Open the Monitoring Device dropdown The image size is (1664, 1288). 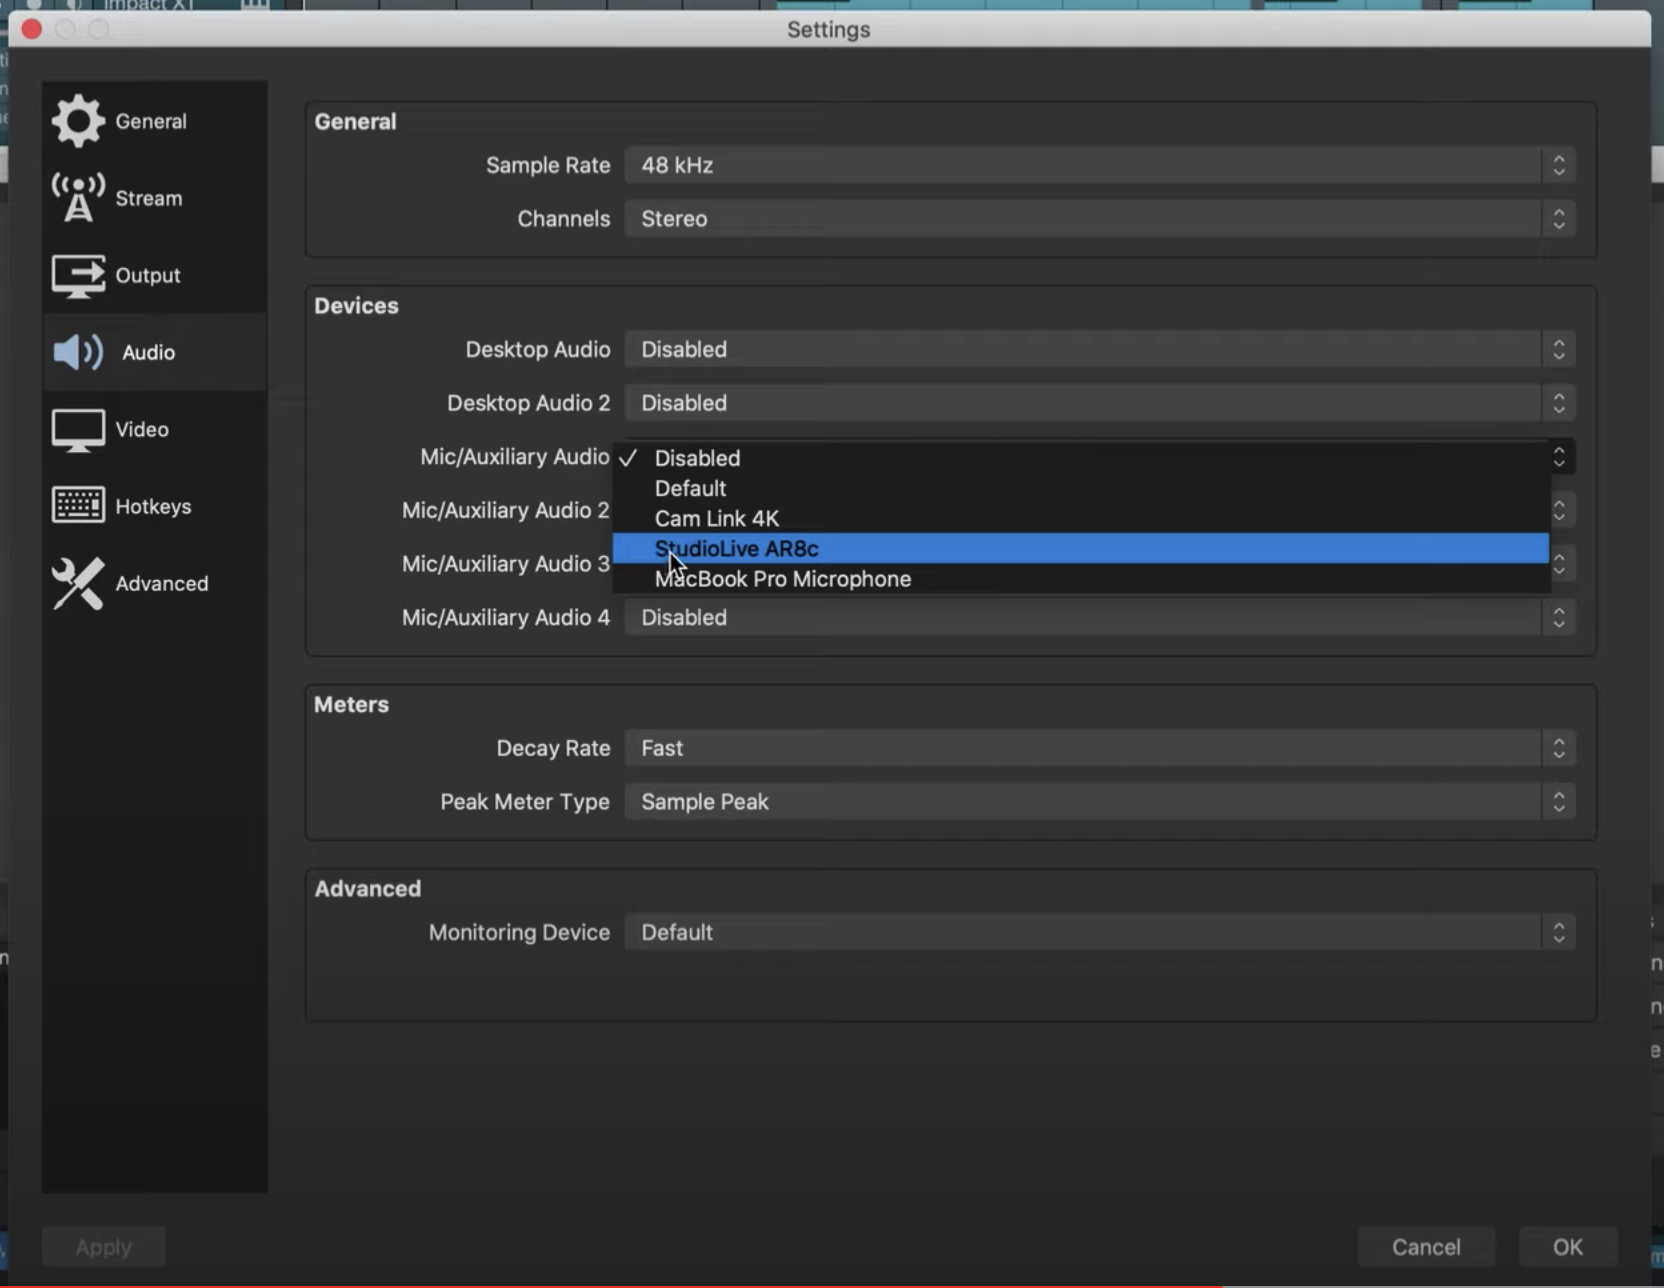[1100, 932]
